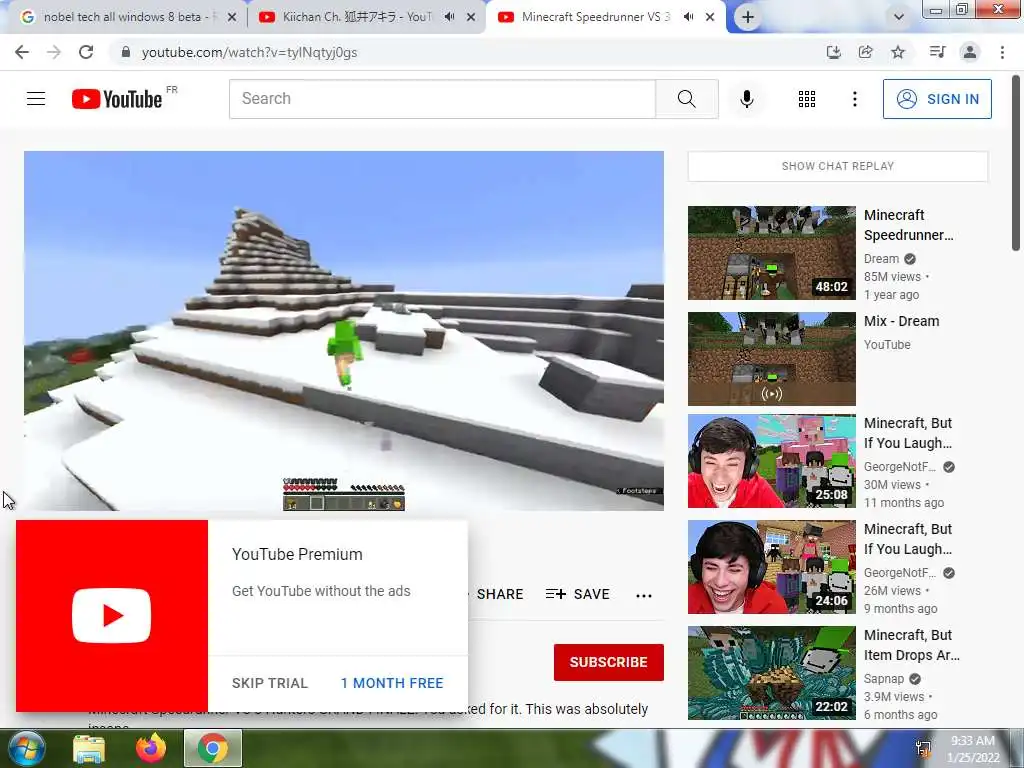The width and height of the screenshot is (1024, 768).
Task: Open the 24:06 GeorgeNotFound thumbnail
Action: pos(771,567)
